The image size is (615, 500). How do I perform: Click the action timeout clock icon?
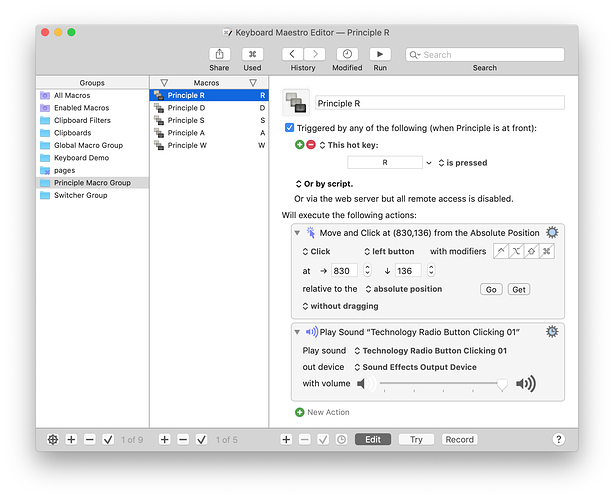(341, 440)
